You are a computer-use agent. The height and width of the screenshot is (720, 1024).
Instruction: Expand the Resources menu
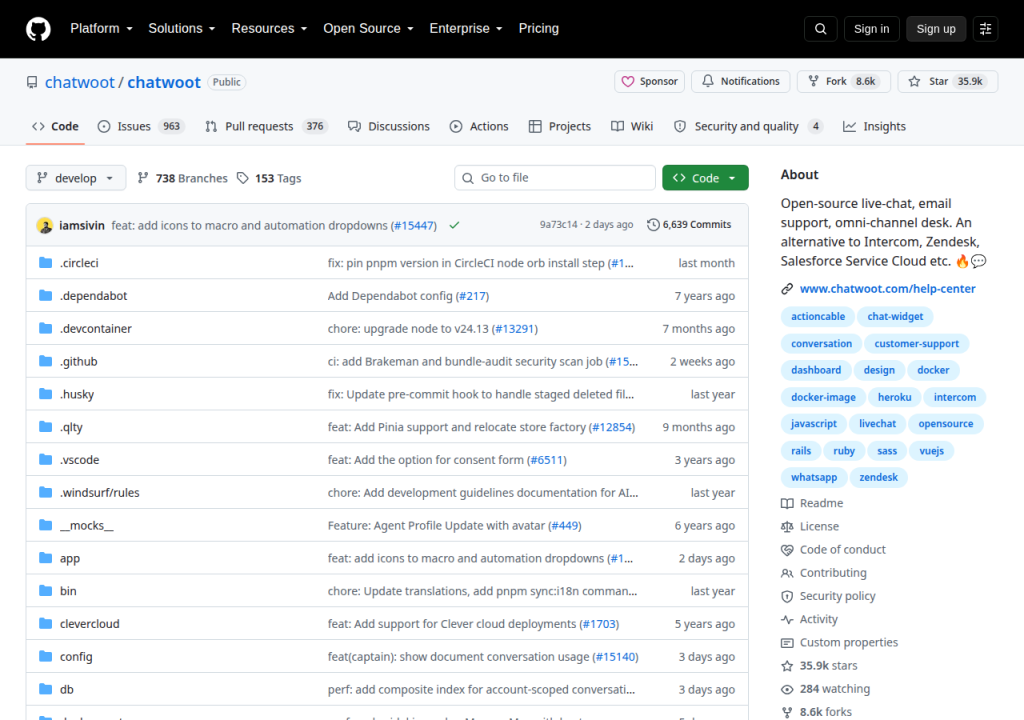coord(269,29)
